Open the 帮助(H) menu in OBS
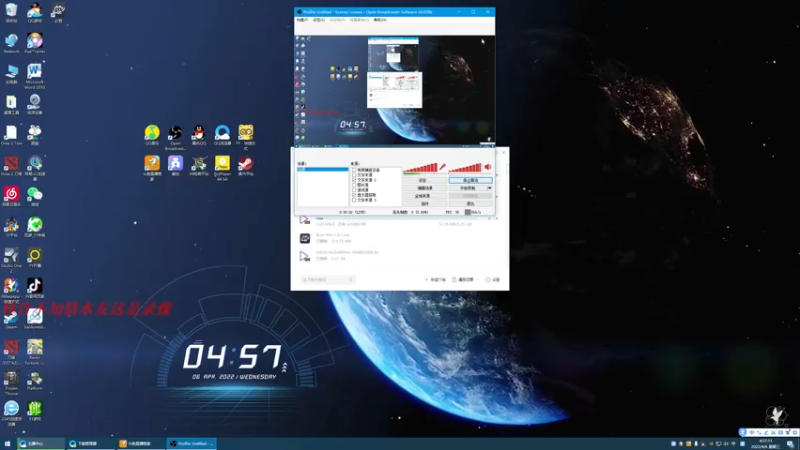The height and width of the screenshot is (450, 800). 380,20
